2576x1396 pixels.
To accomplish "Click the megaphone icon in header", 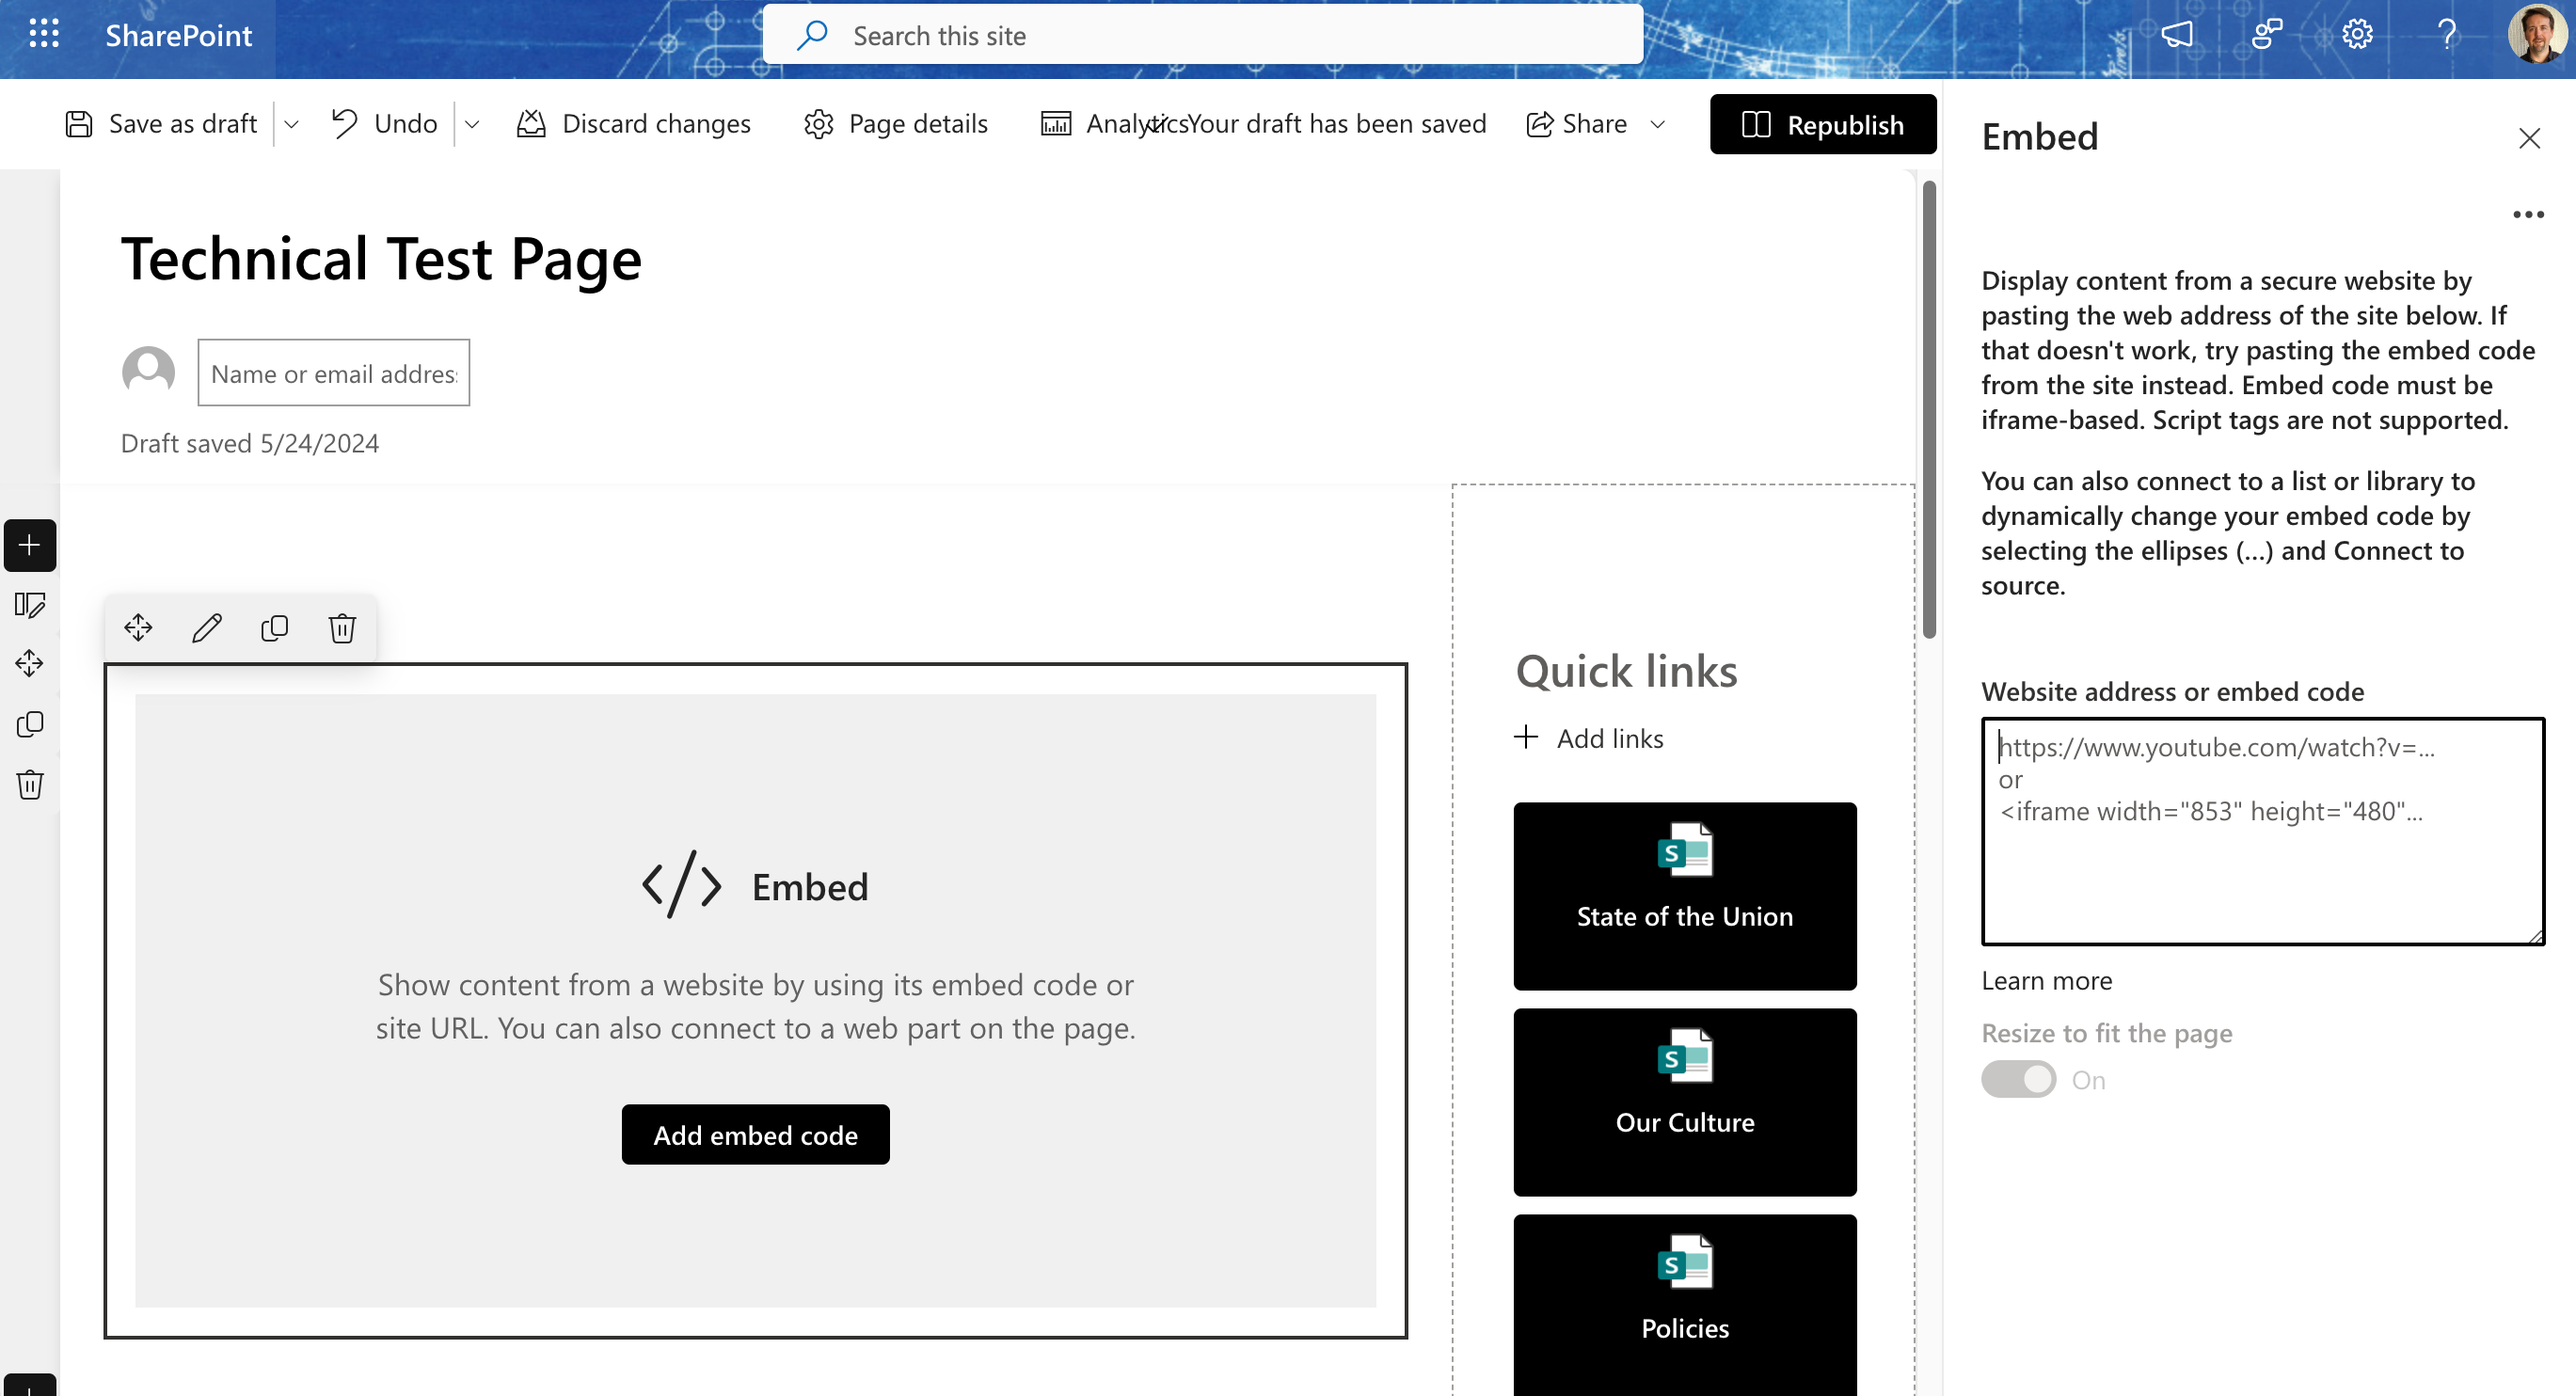I will [x=2176, y=35].
